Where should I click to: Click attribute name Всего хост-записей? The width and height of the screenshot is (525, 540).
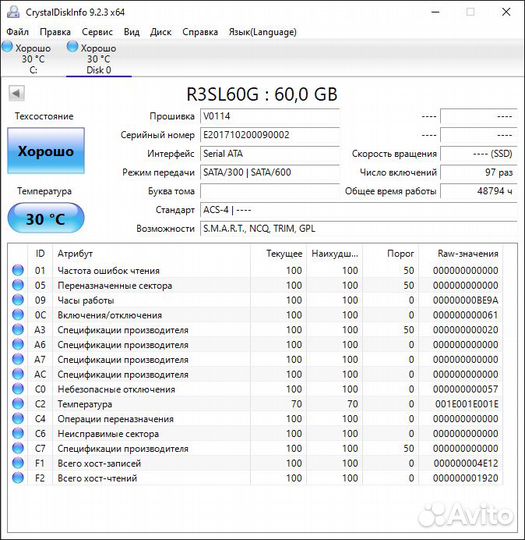coord(99,463)
